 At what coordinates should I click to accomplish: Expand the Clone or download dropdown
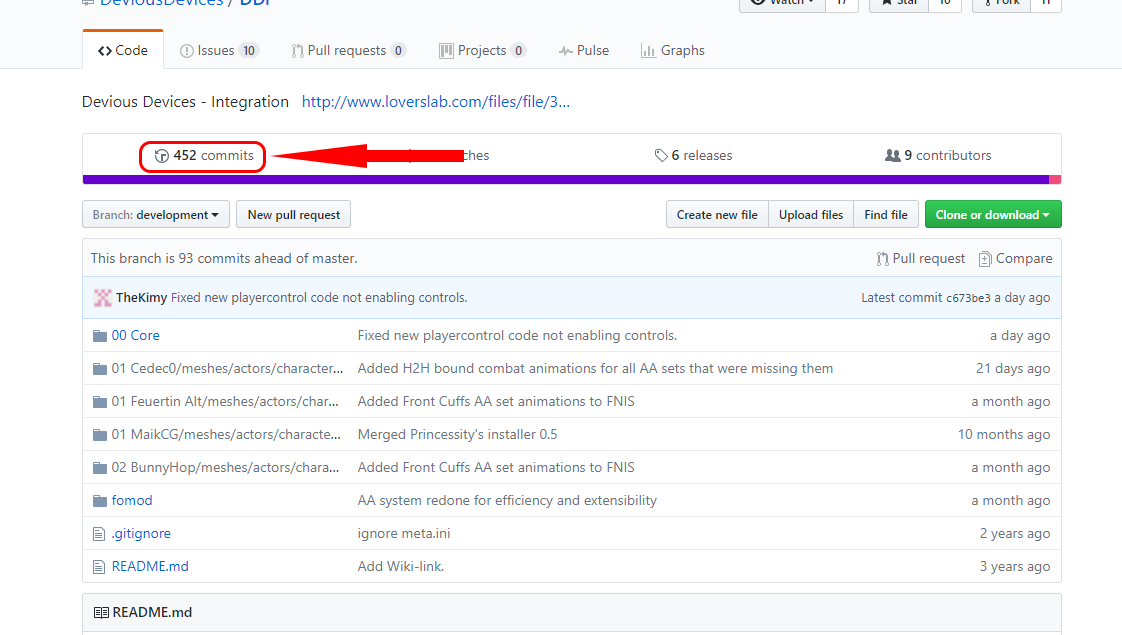(993, 214)
